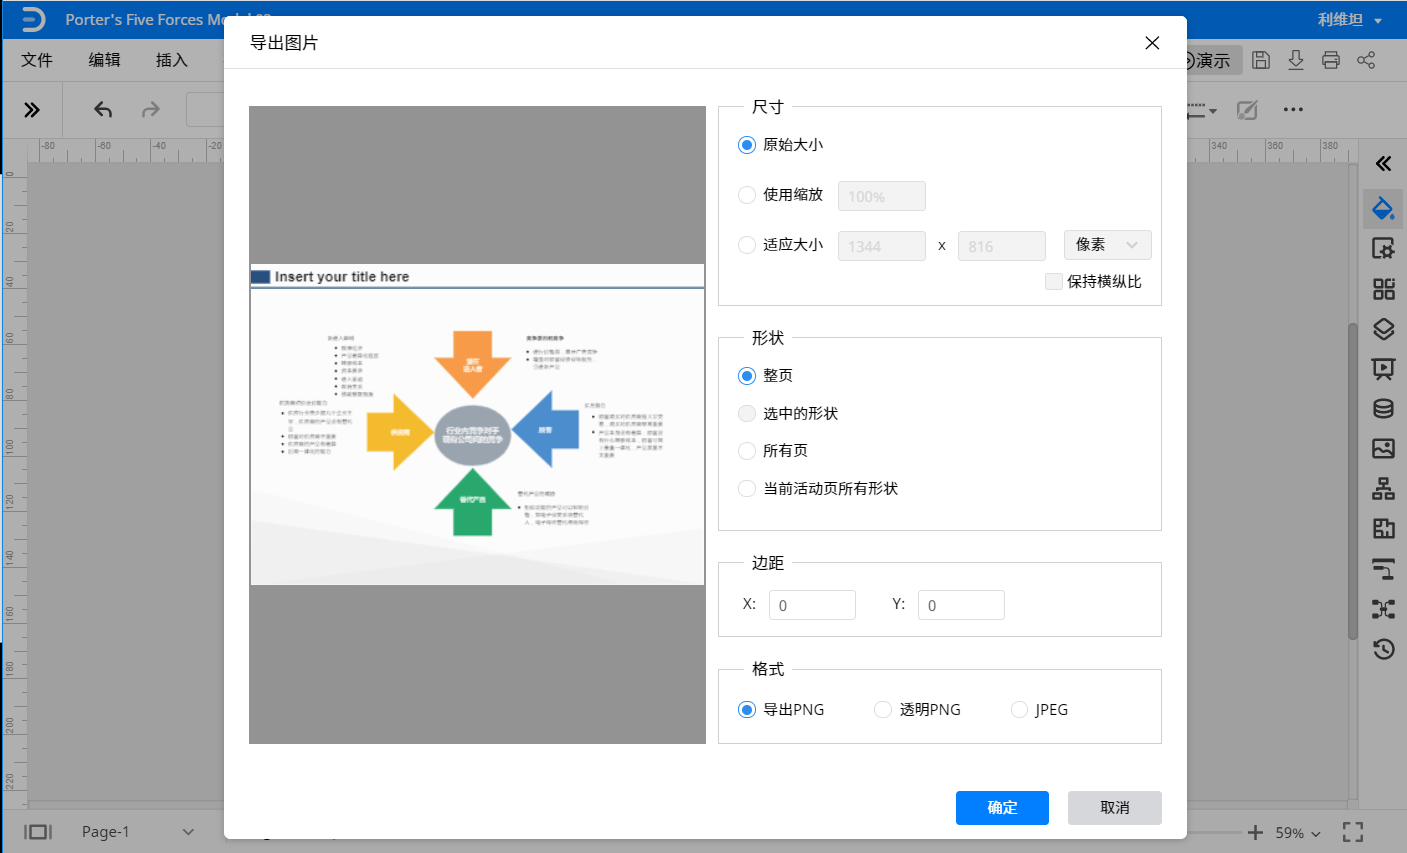Select 当前活动页所有形状 radio option
Screen dimensions: 1407x853
[x=747, y=489]
